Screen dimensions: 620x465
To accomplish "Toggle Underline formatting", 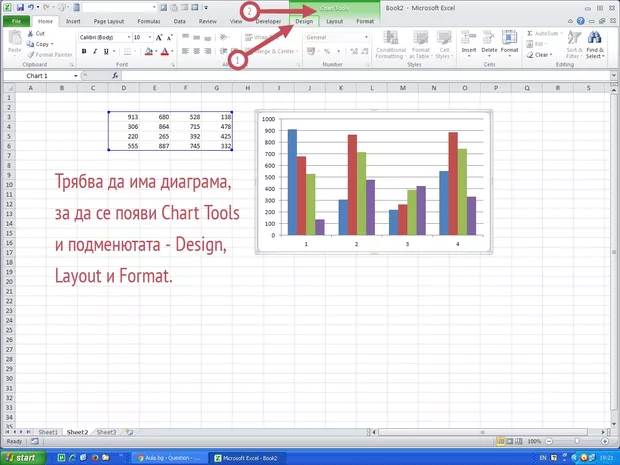I will click(106, 51).
